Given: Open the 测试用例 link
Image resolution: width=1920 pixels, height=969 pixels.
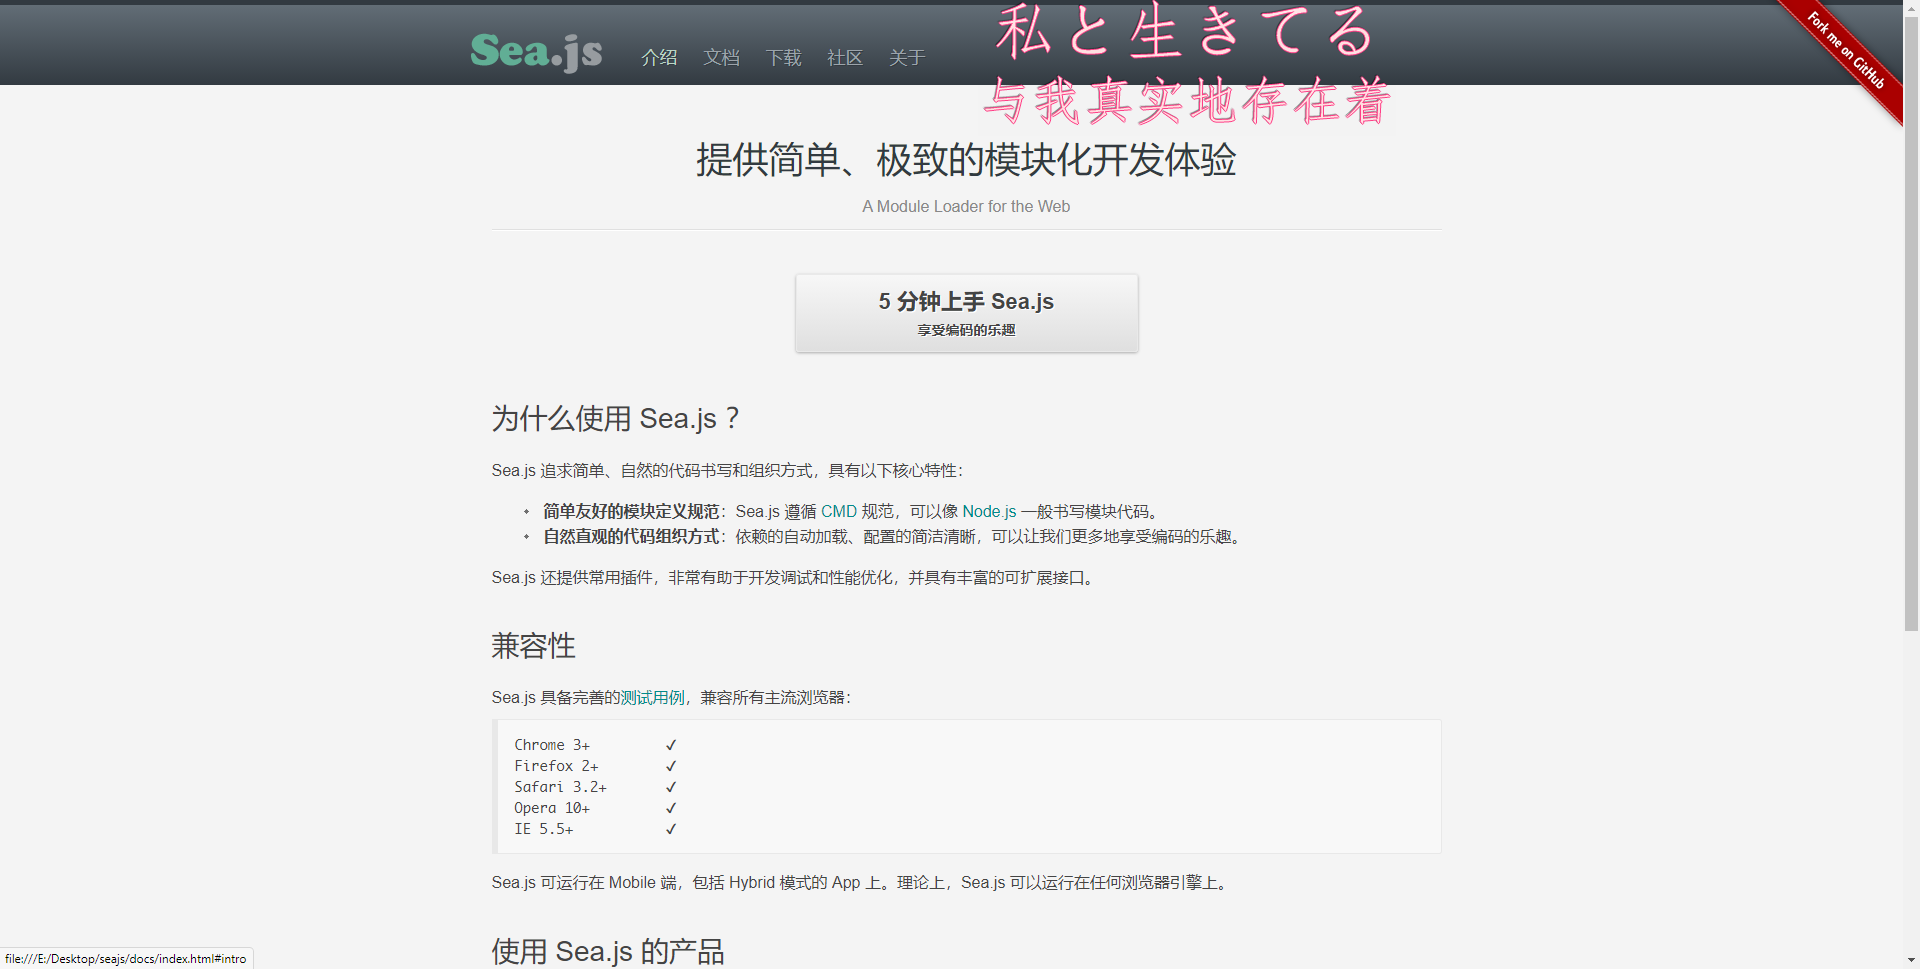Looking at the screenshot, I should (652, 697).
